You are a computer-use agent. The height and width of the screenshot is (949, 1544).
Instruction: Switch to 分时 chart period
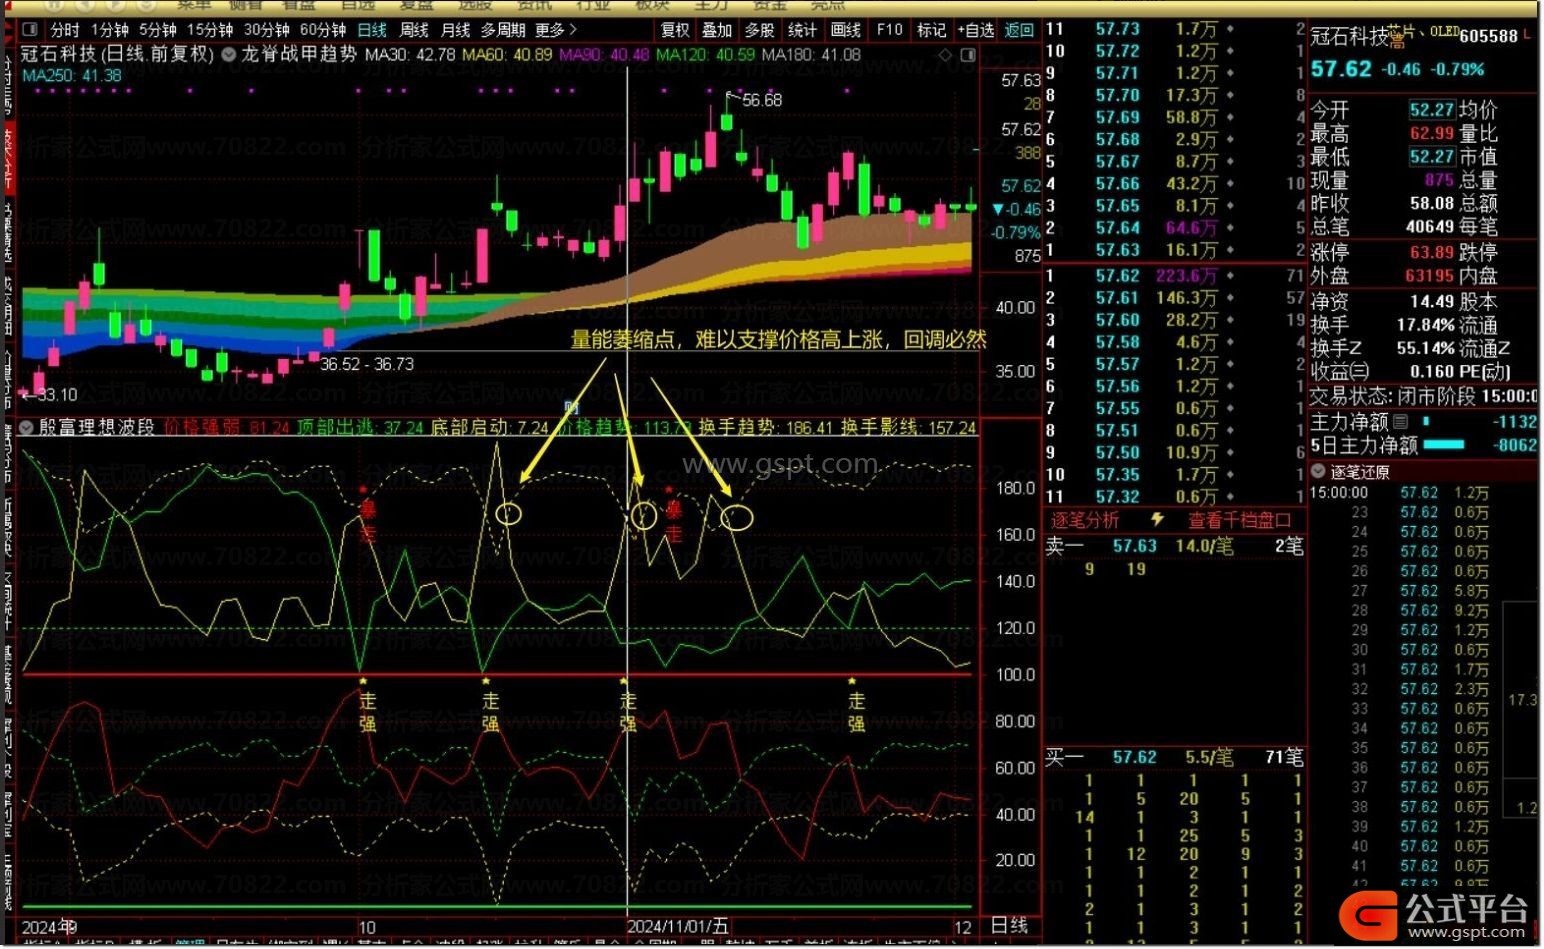tap(64, 30)
